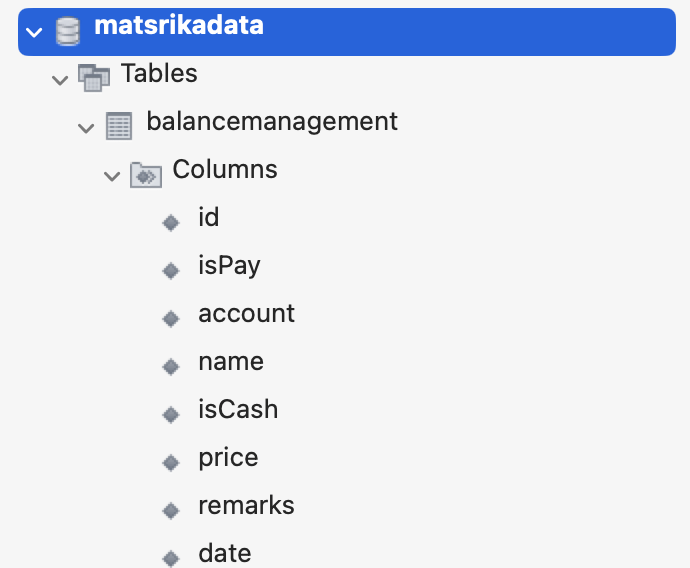Collapse the Tables node chevron
This screenshot has width=690, height=568.
pyautogui.click(x=59, y=78)
